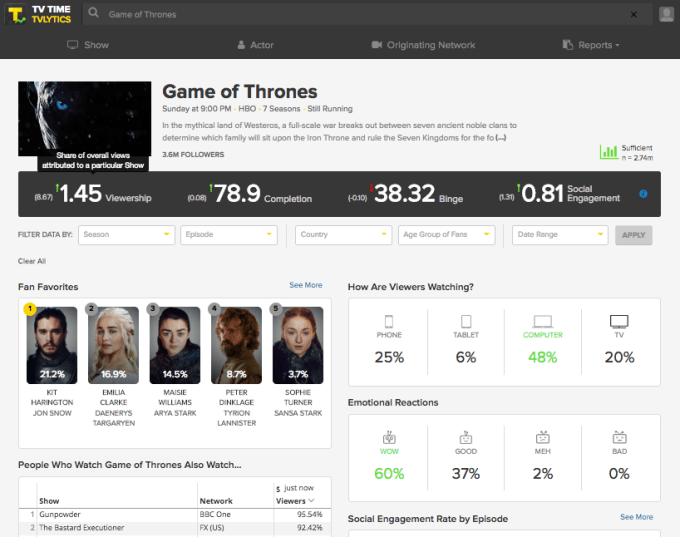The height and width of the screenshot is (537, 680).
Task: Click the APPLY filter button
Action: coord(634,235)
